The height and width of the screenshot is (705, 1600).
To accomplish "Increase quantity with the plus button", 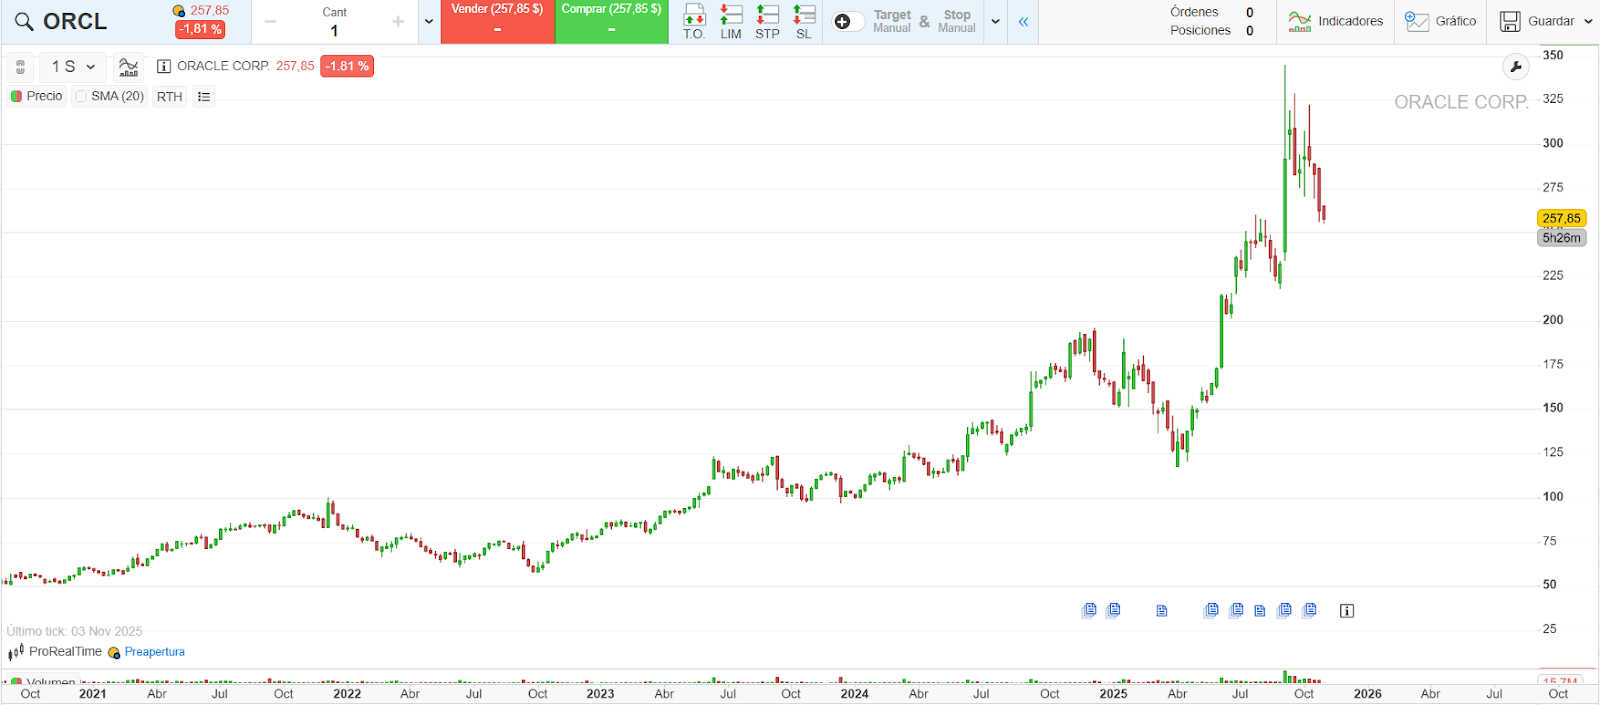I will [398, 22].
